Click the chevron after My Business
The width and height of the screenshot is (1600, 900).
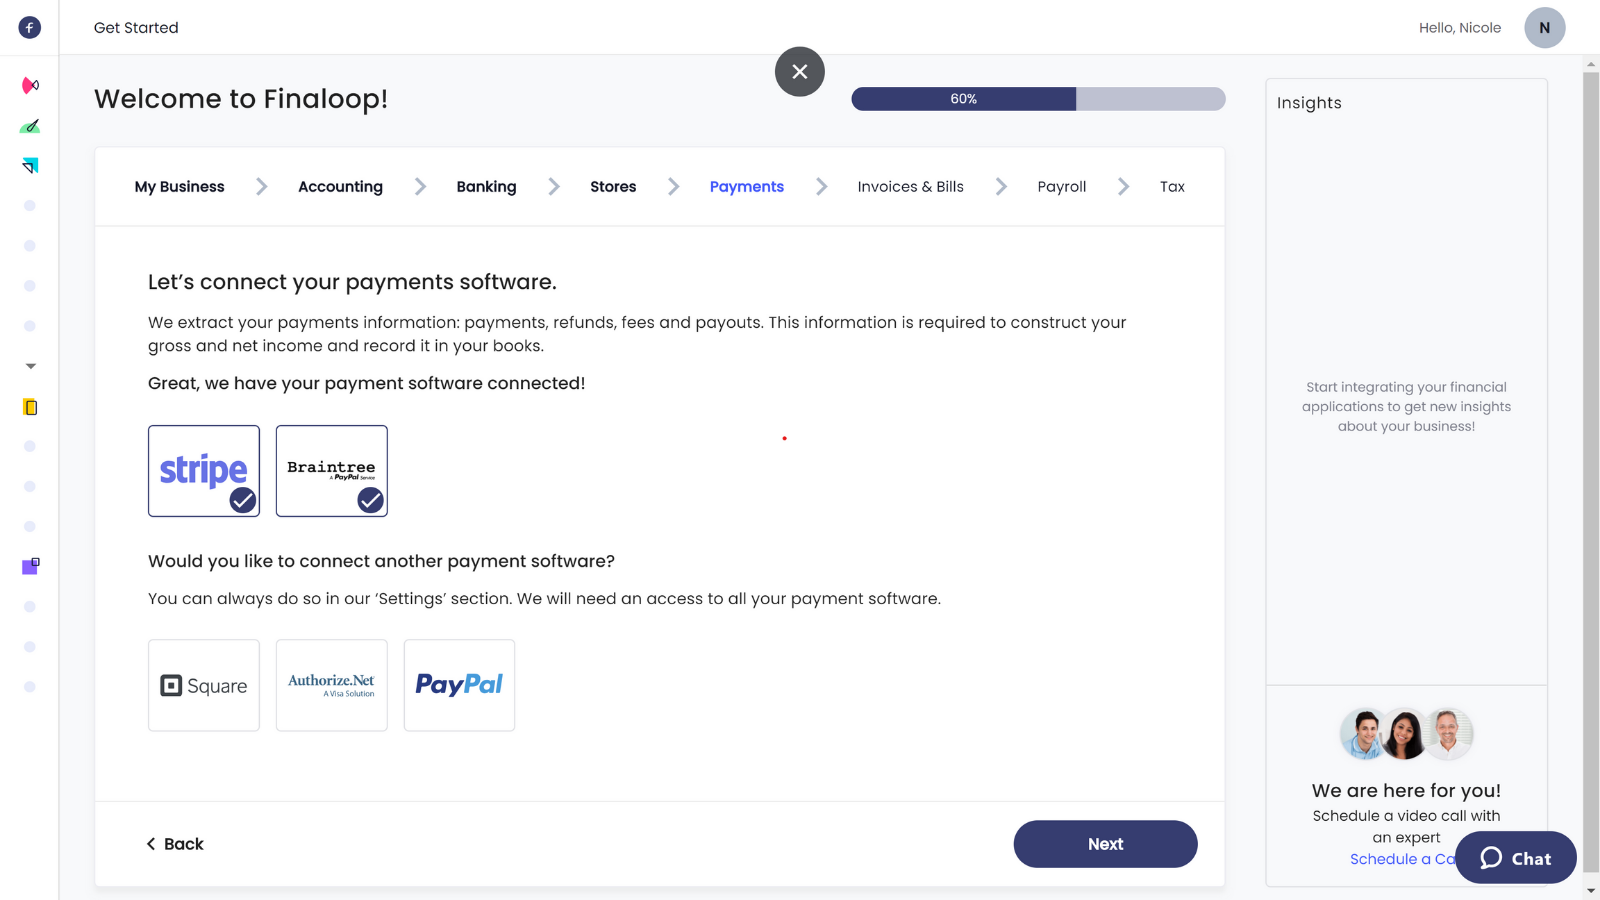point(262,187)
